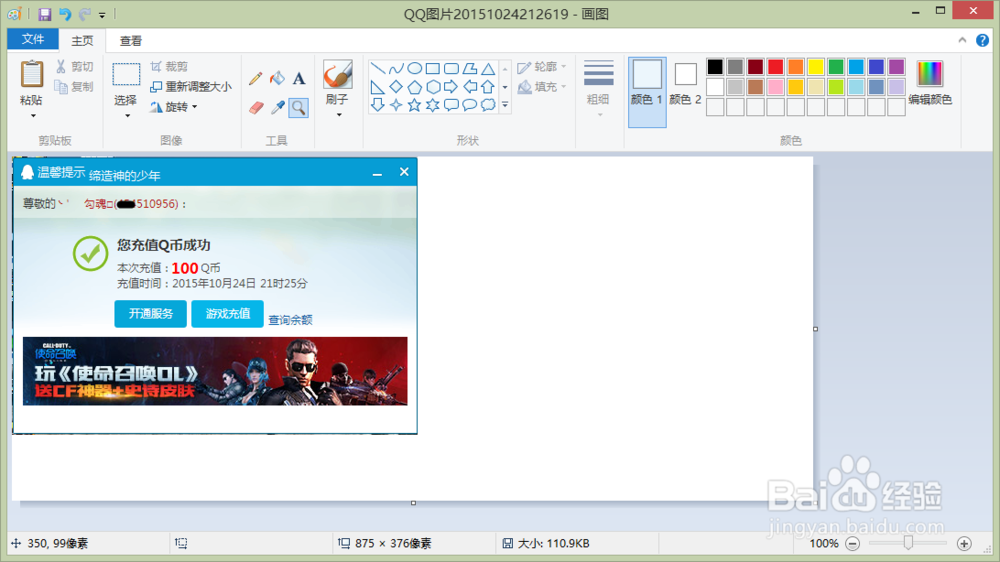The width and height of the screenshot is (1000, 562).
Task: Click the close X in pasted QQ dialog
Action: click(x=404, y=172)
